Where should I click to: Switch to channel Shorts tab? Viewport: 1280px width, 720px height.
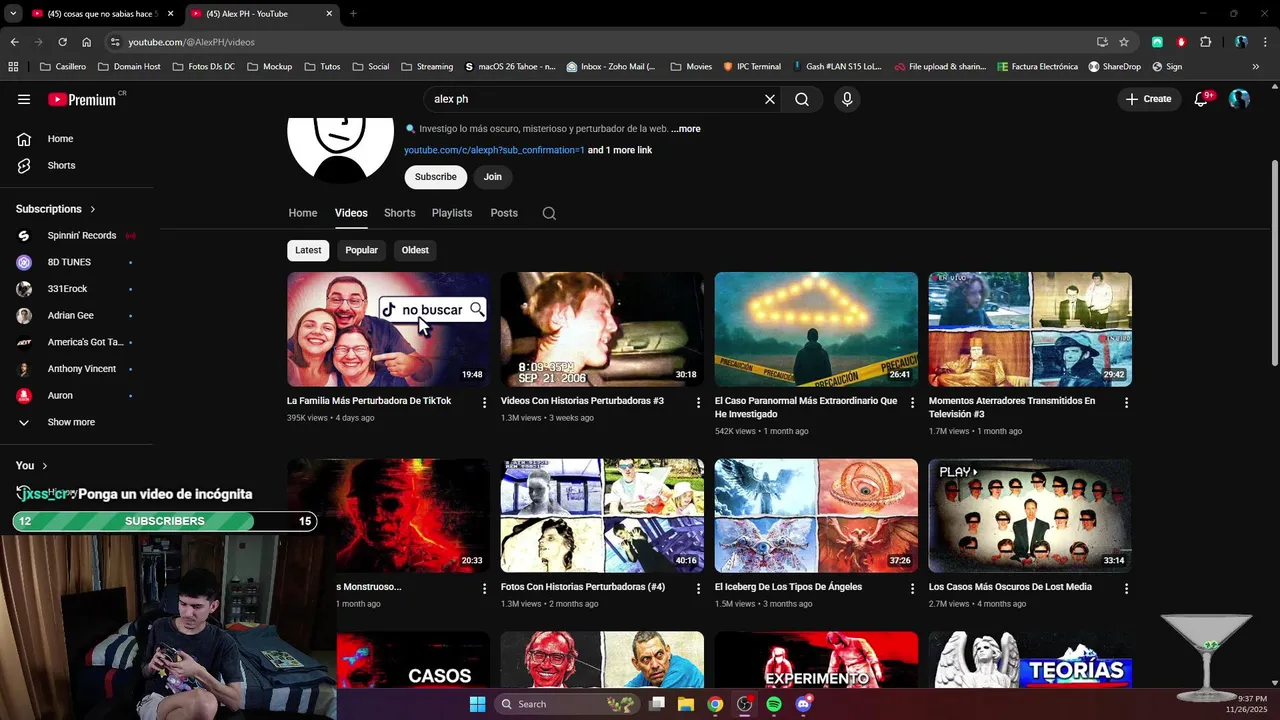pos(399,213)
